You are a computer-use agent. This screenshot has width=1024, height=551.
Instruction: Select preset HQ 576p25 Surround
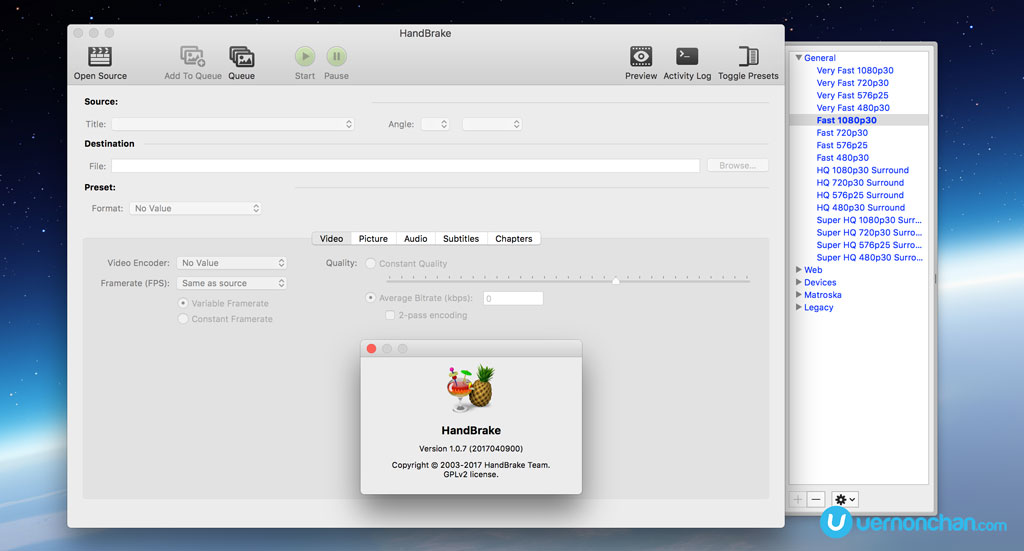tap(860, 195)
